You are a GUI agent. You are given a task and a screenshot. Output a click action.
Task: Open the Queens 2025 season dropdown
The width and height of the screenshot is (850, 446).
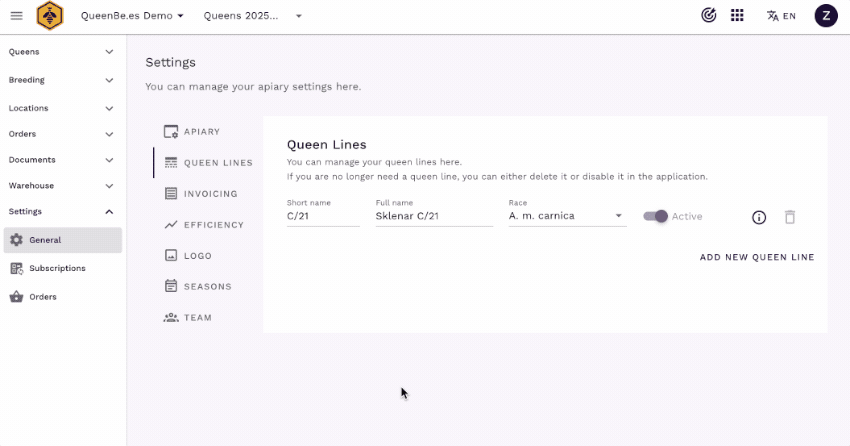coord(253,16)
